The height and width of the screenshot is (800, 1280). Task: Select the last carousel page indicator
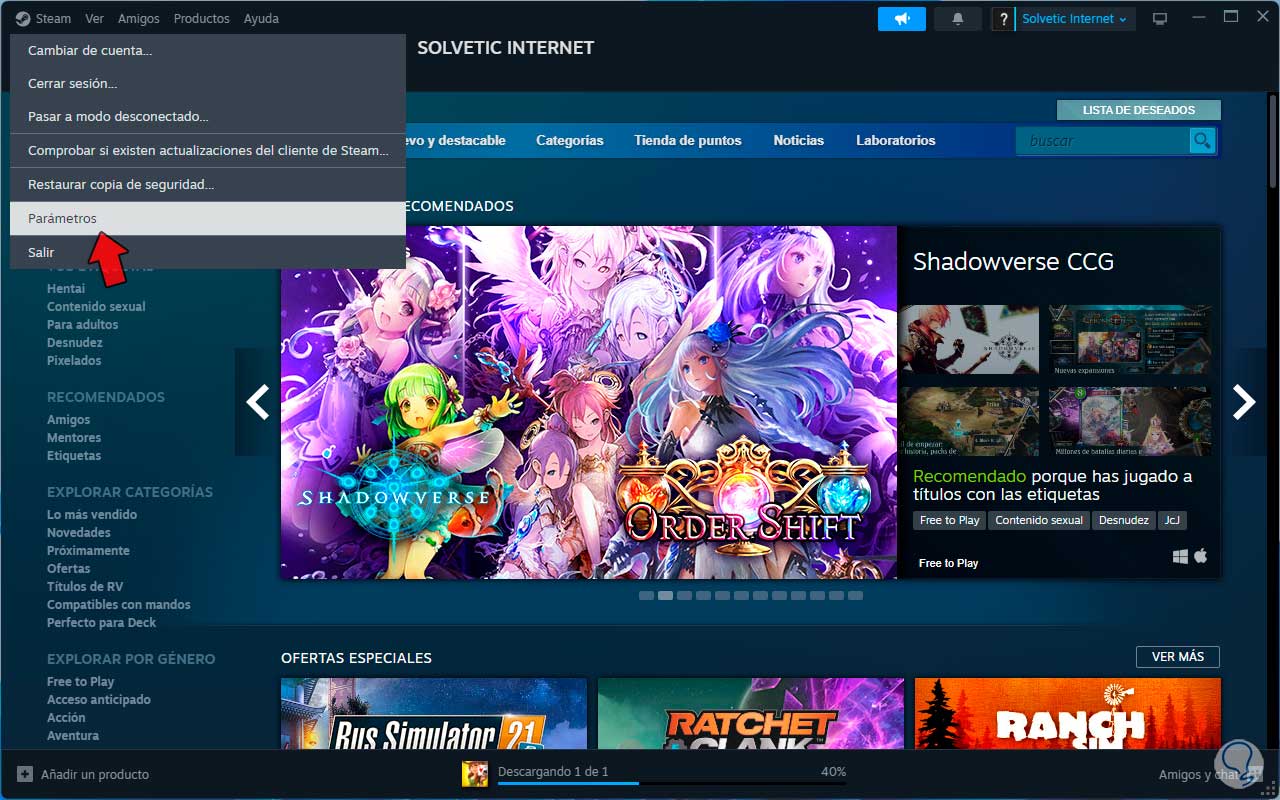tap(855, 595)
